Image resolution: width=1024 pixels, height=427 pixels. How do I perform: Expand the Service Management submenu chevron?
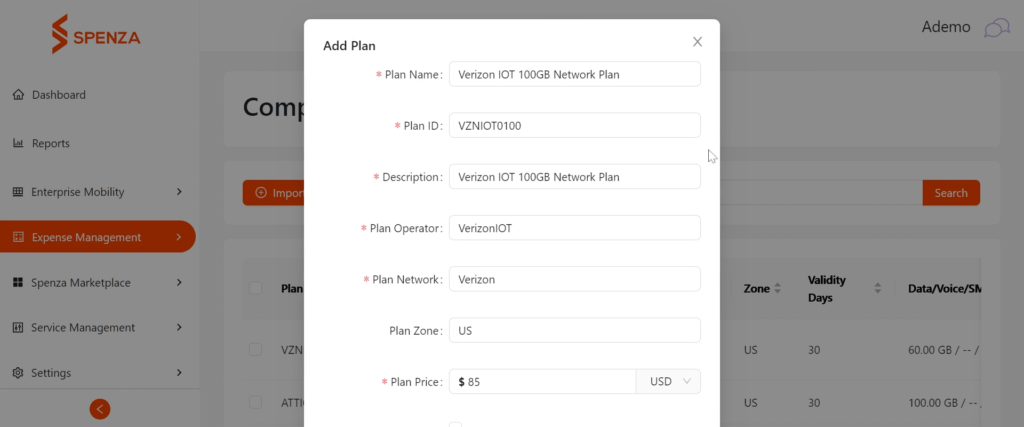[179, 328]
